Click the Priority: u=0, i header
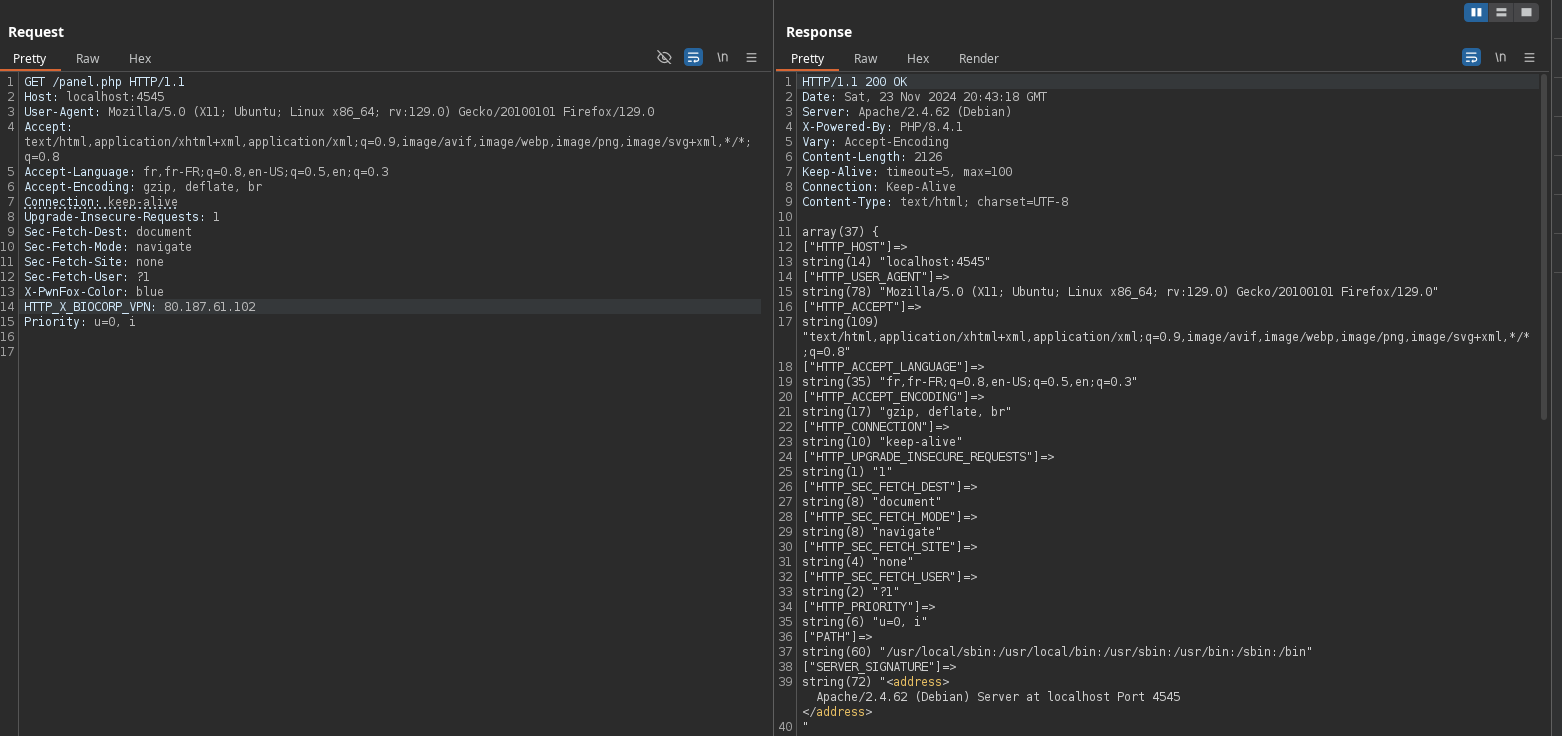This screenshot has width=1562, height=736. click(x=80, y=322)
